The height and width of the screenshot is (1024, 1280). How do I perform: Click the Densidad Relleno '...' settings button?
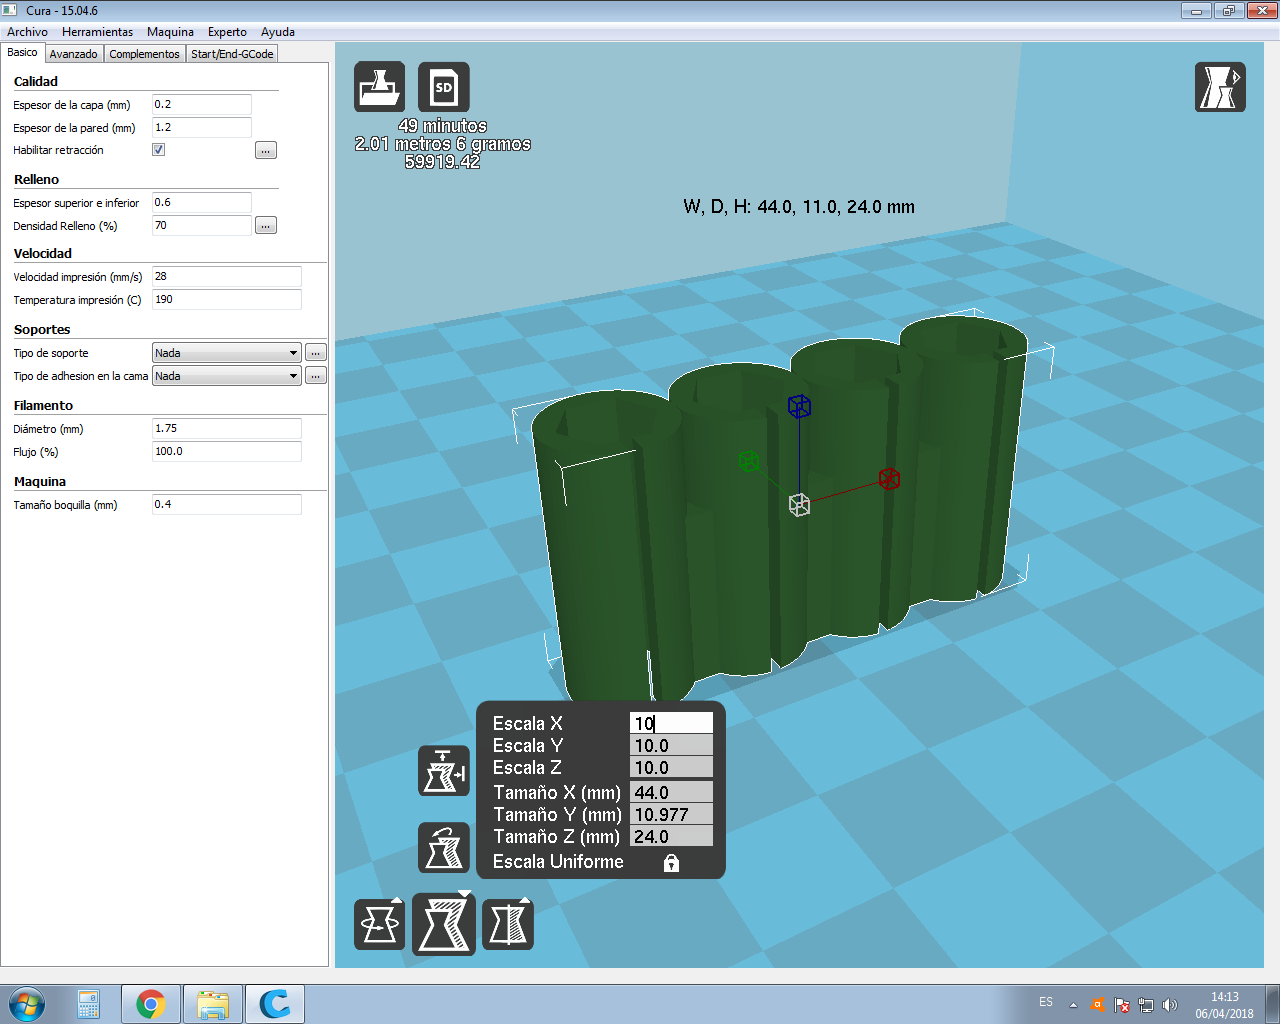pyautogui.click(x=266, y=226)
